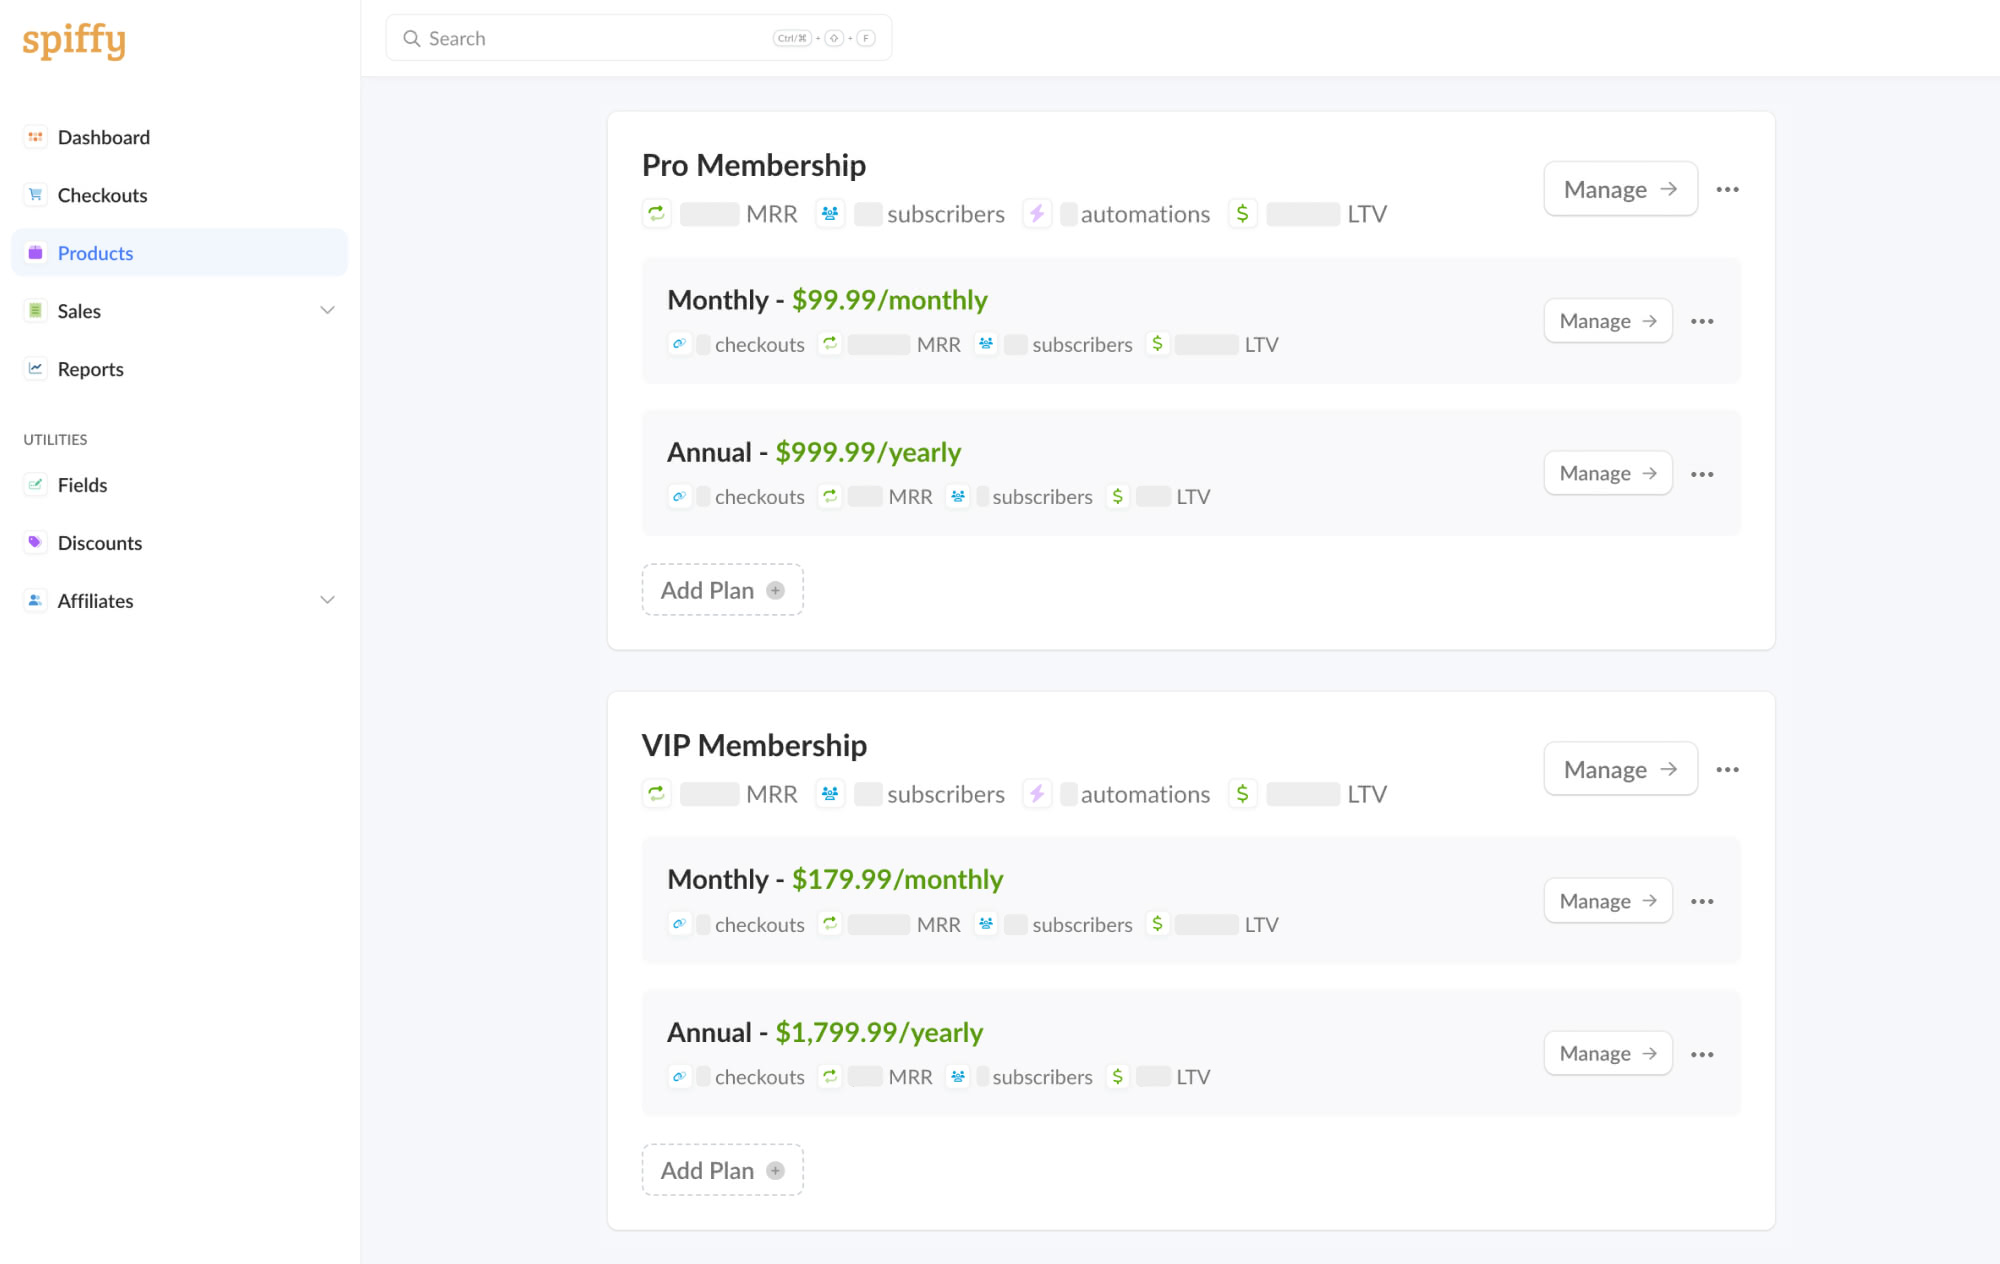The width and height of the screenshot is (2000, 1264).
Task: Click the Checkouts cart icon
Action: tap(36, 195)
